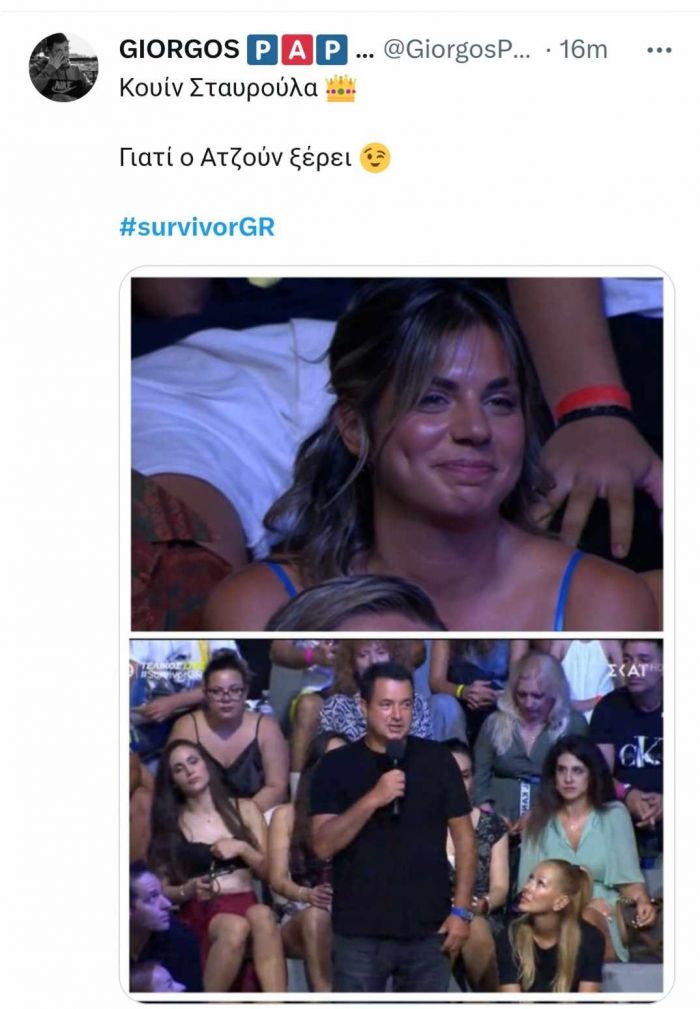700x1009 pixels.
Task: Open the top photo of smiling woman
Action: click(396, 454)
